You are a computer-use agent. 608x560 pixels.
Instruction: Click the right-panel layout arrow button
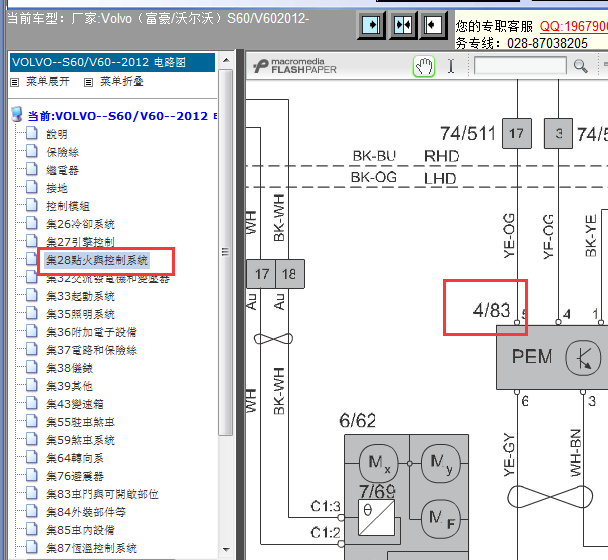(x=434, y=25)
